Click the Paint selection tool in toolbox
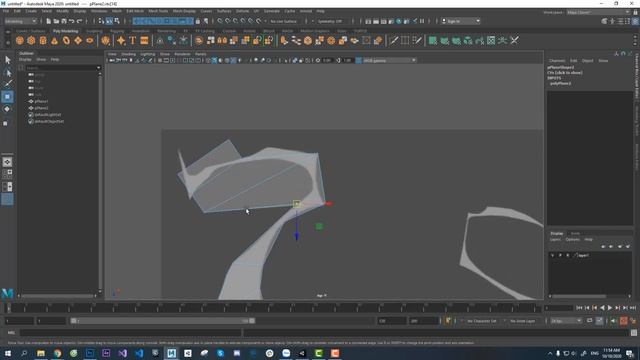640x360 pixels. [7, 84]
